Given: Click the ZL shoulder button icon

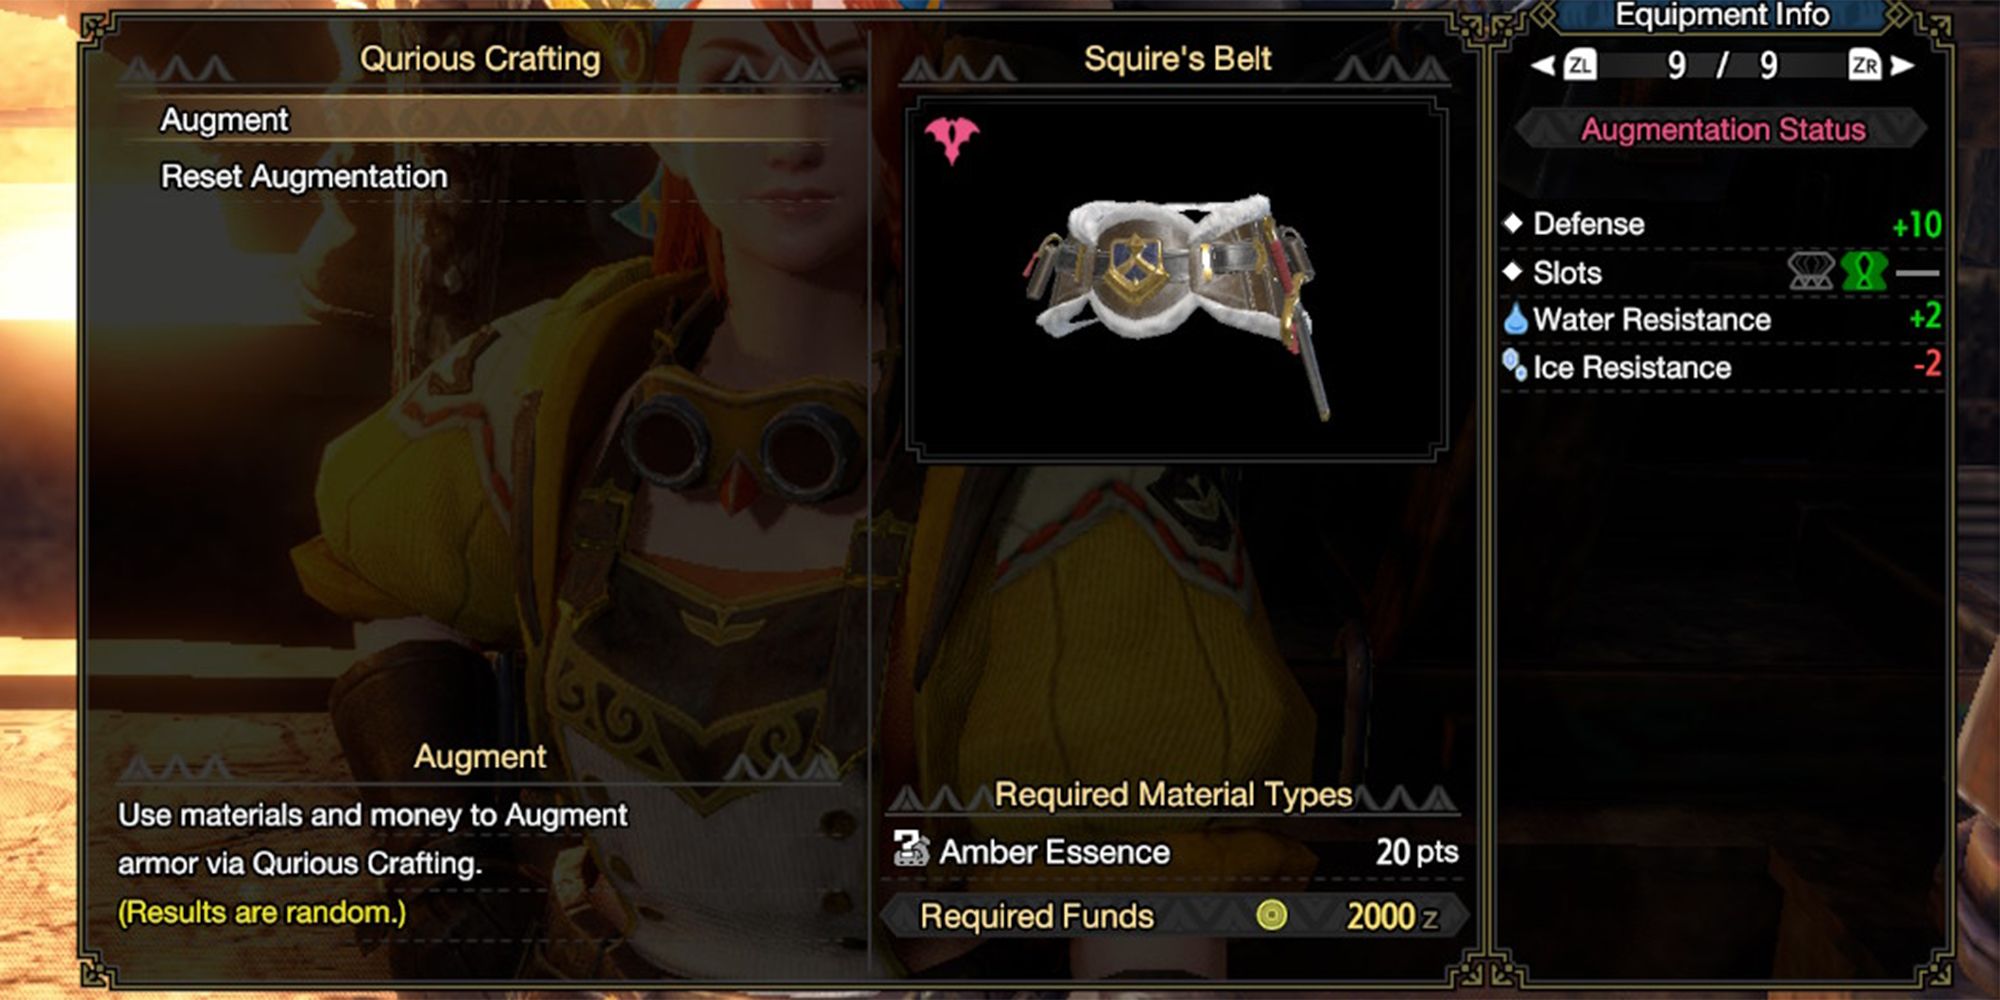Looking at the screenshot, I should tap(1579, 65).
